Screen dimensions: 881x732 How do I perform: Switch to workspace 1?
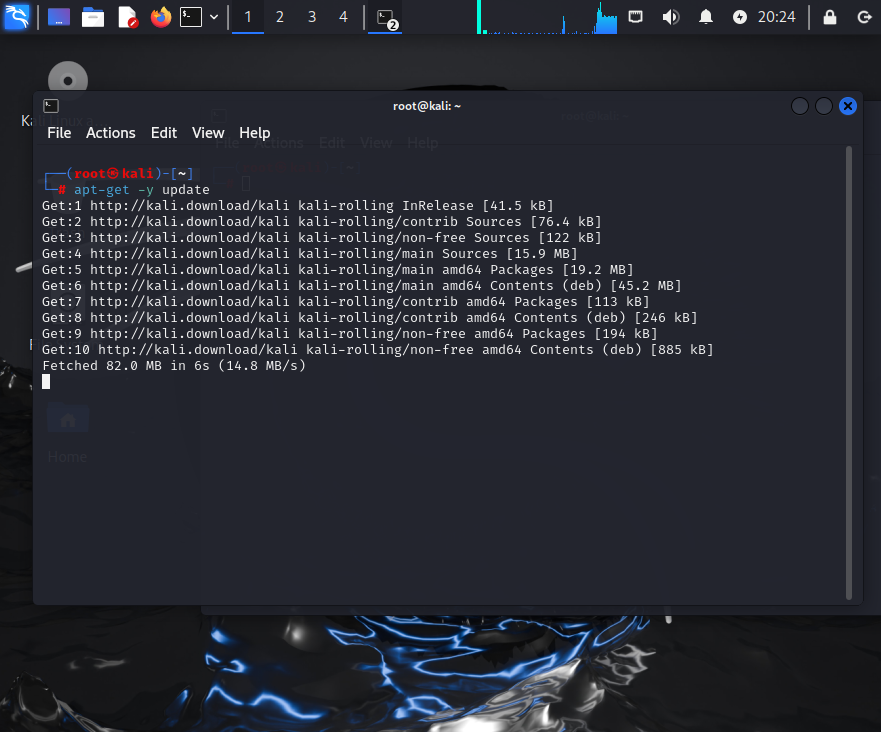tap(248, 17)
